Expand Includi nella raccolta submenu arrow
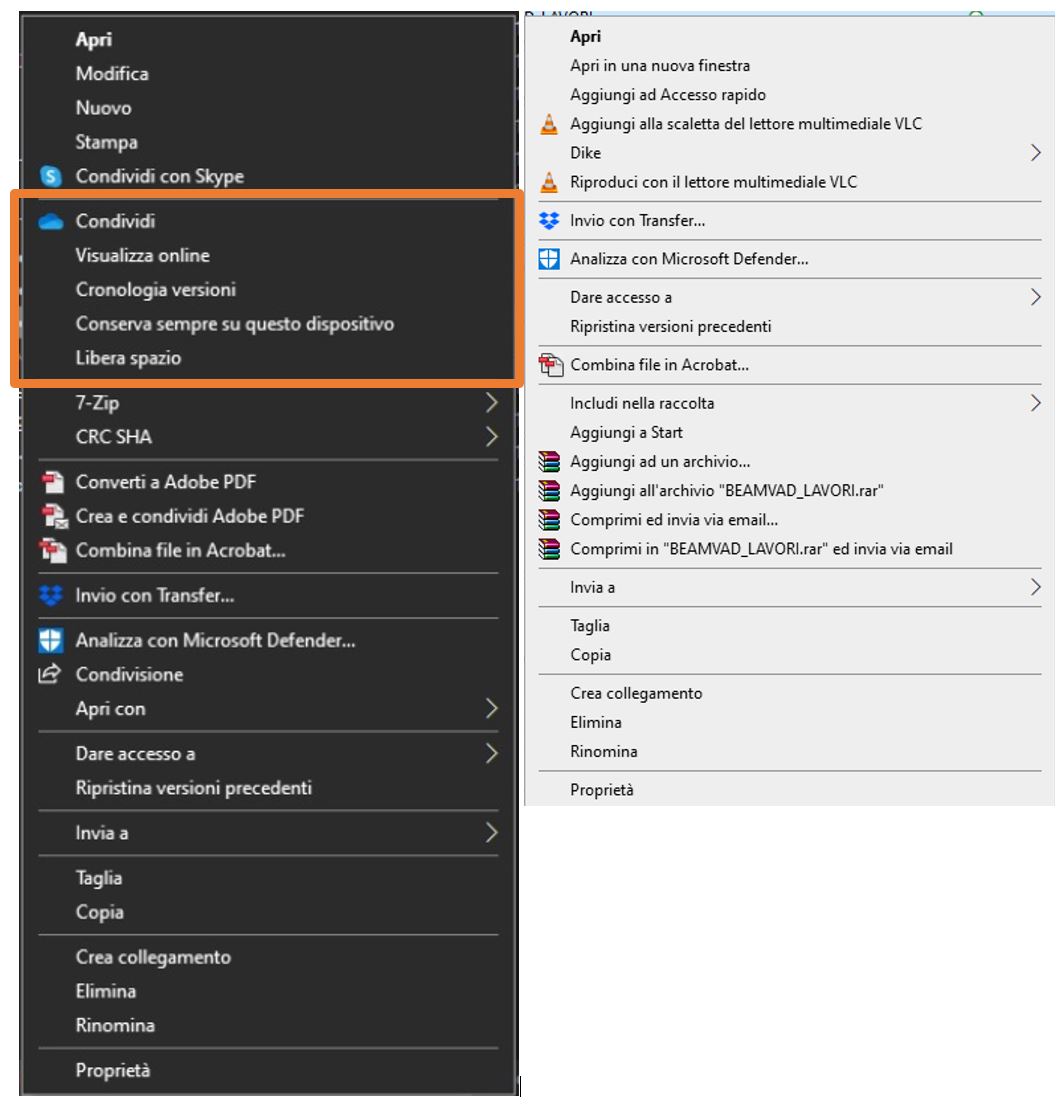Screen dimensions: 1064x1107 pos(1035,403)
